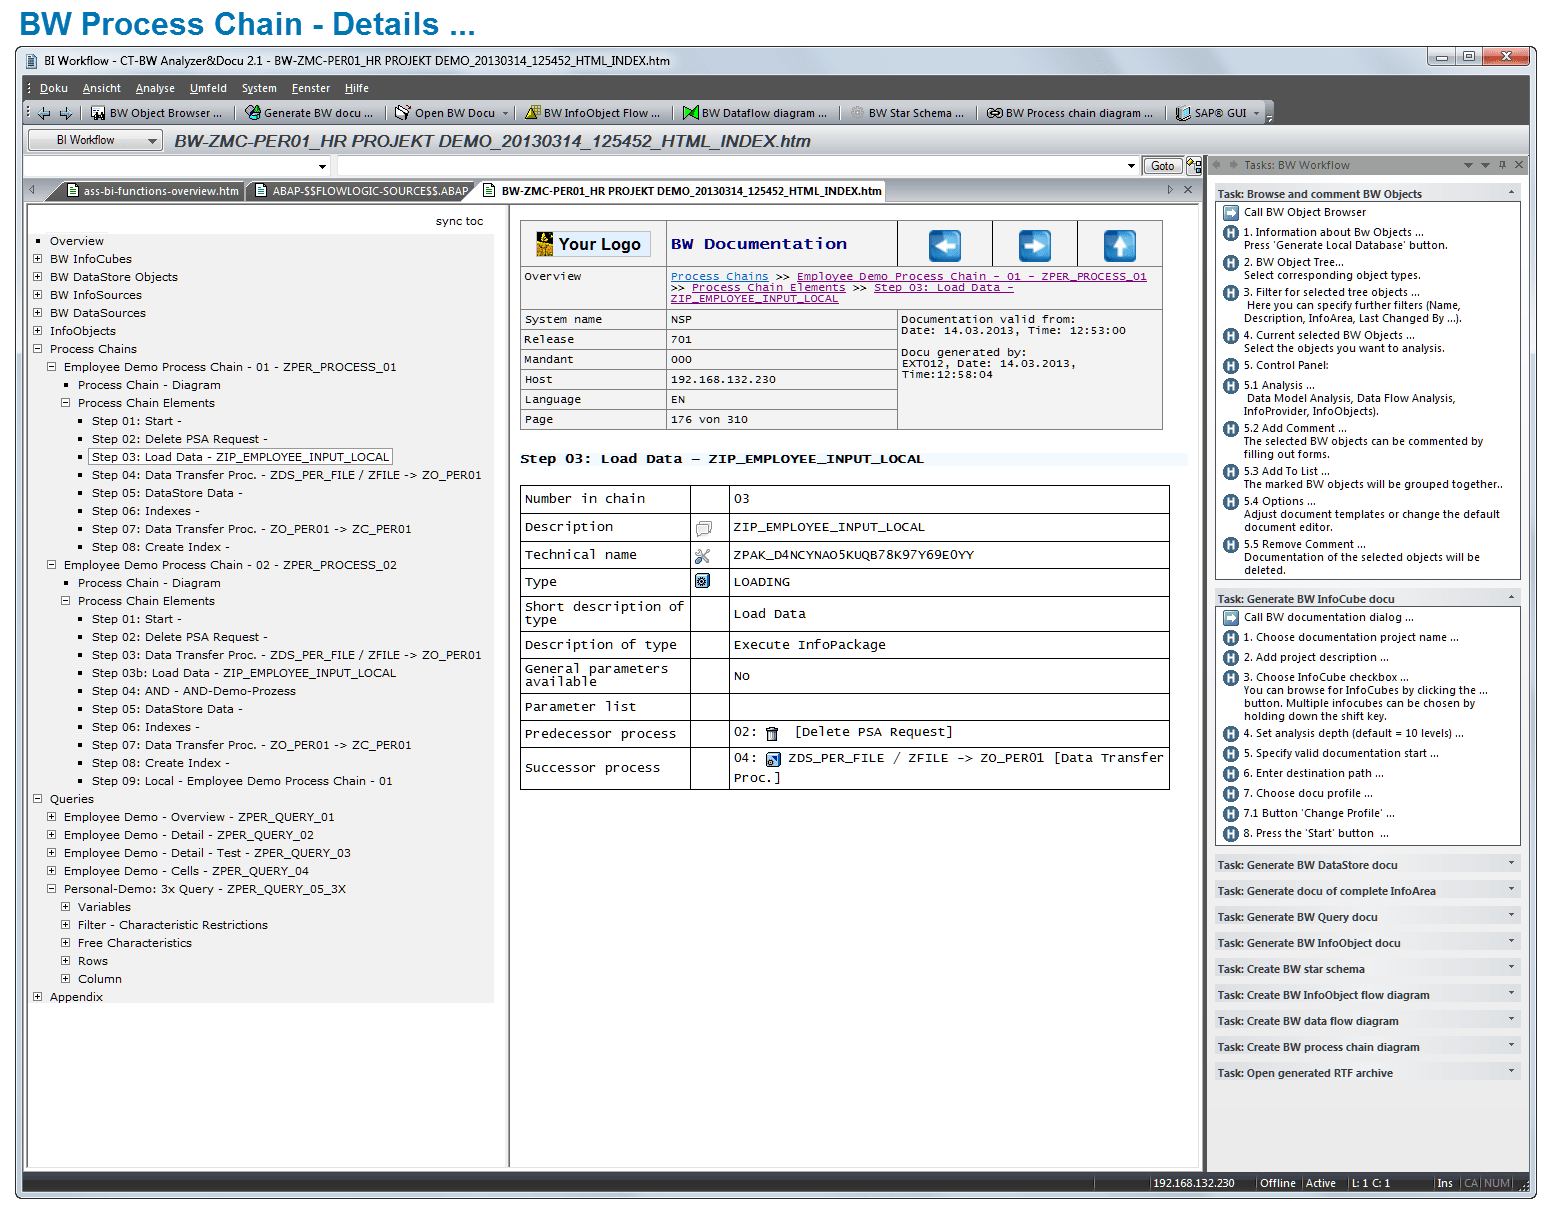Expand the BW InfoCubes tree node
This screenshot has height=1217, width=1565.
pyautogui.click(x=38, y=258)
